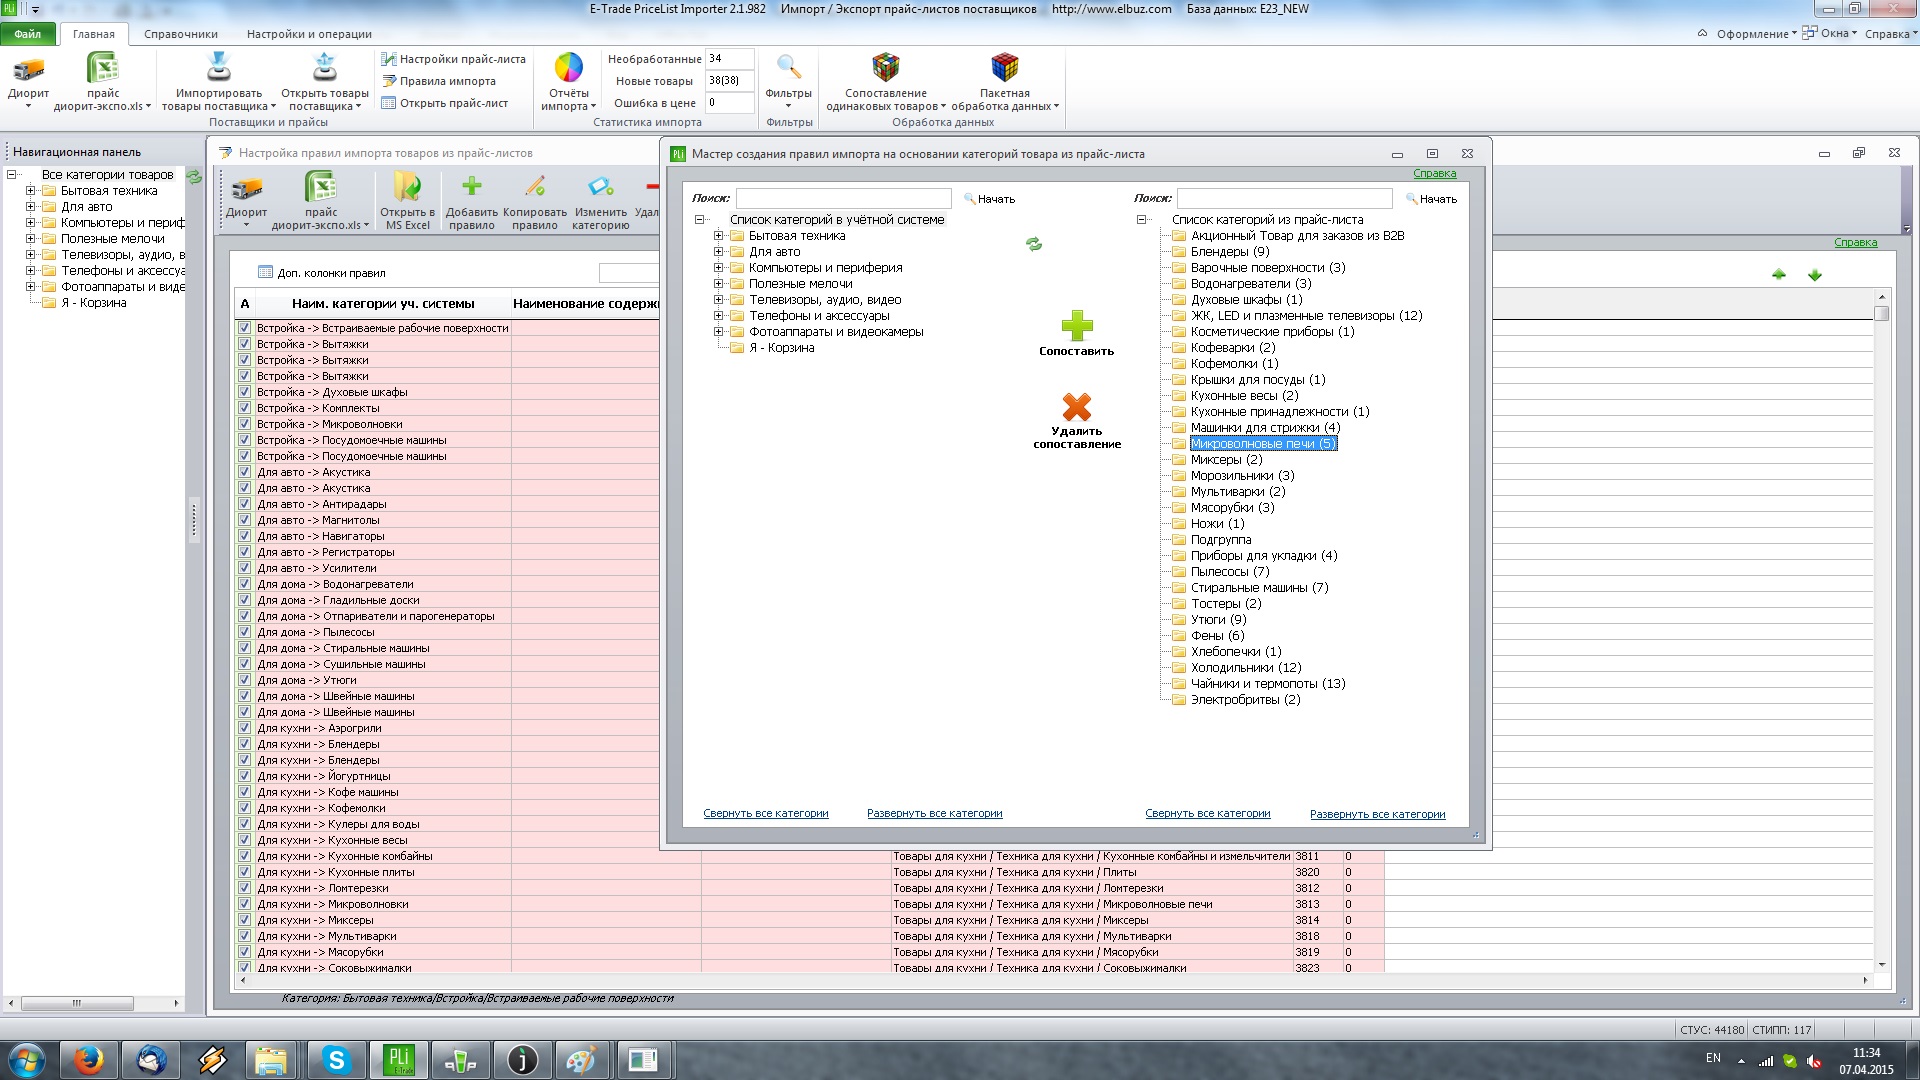Switch to the Справочники ribbon tab

point(181,34)
